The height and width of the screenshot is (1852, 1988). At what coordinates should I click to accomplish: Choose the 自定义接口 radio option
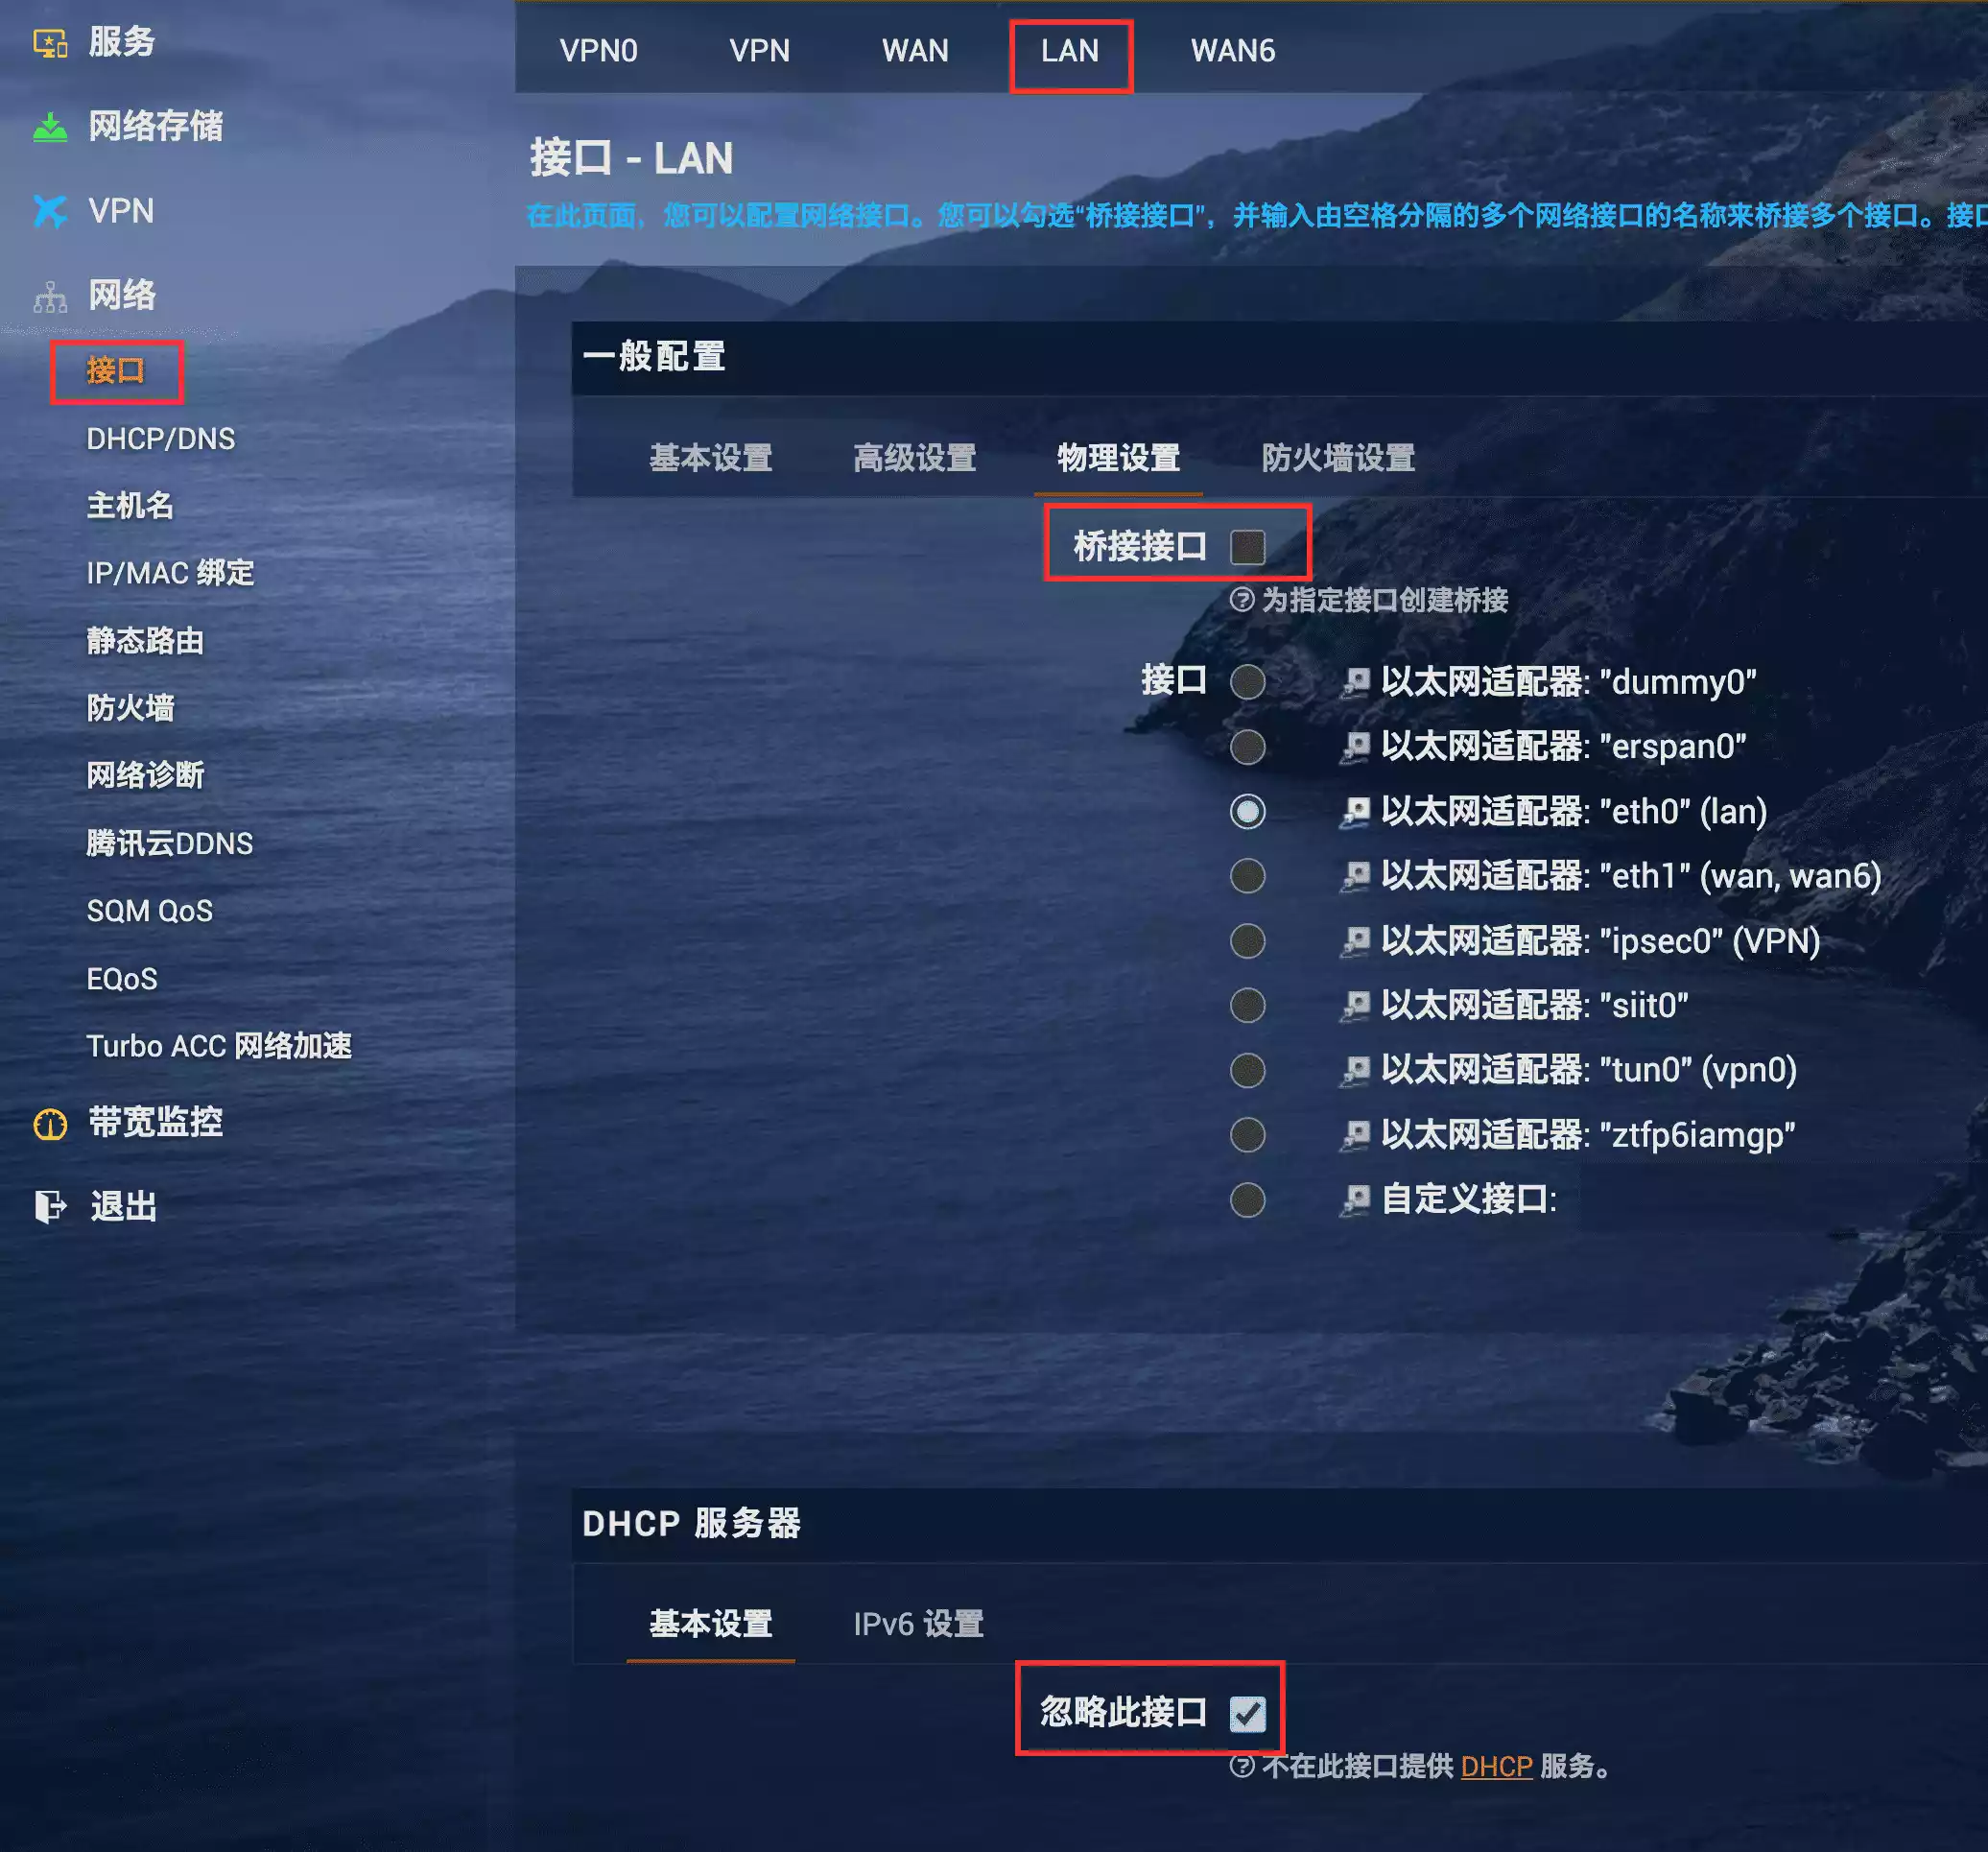pyautogui.click(x=1248, y=1200)
